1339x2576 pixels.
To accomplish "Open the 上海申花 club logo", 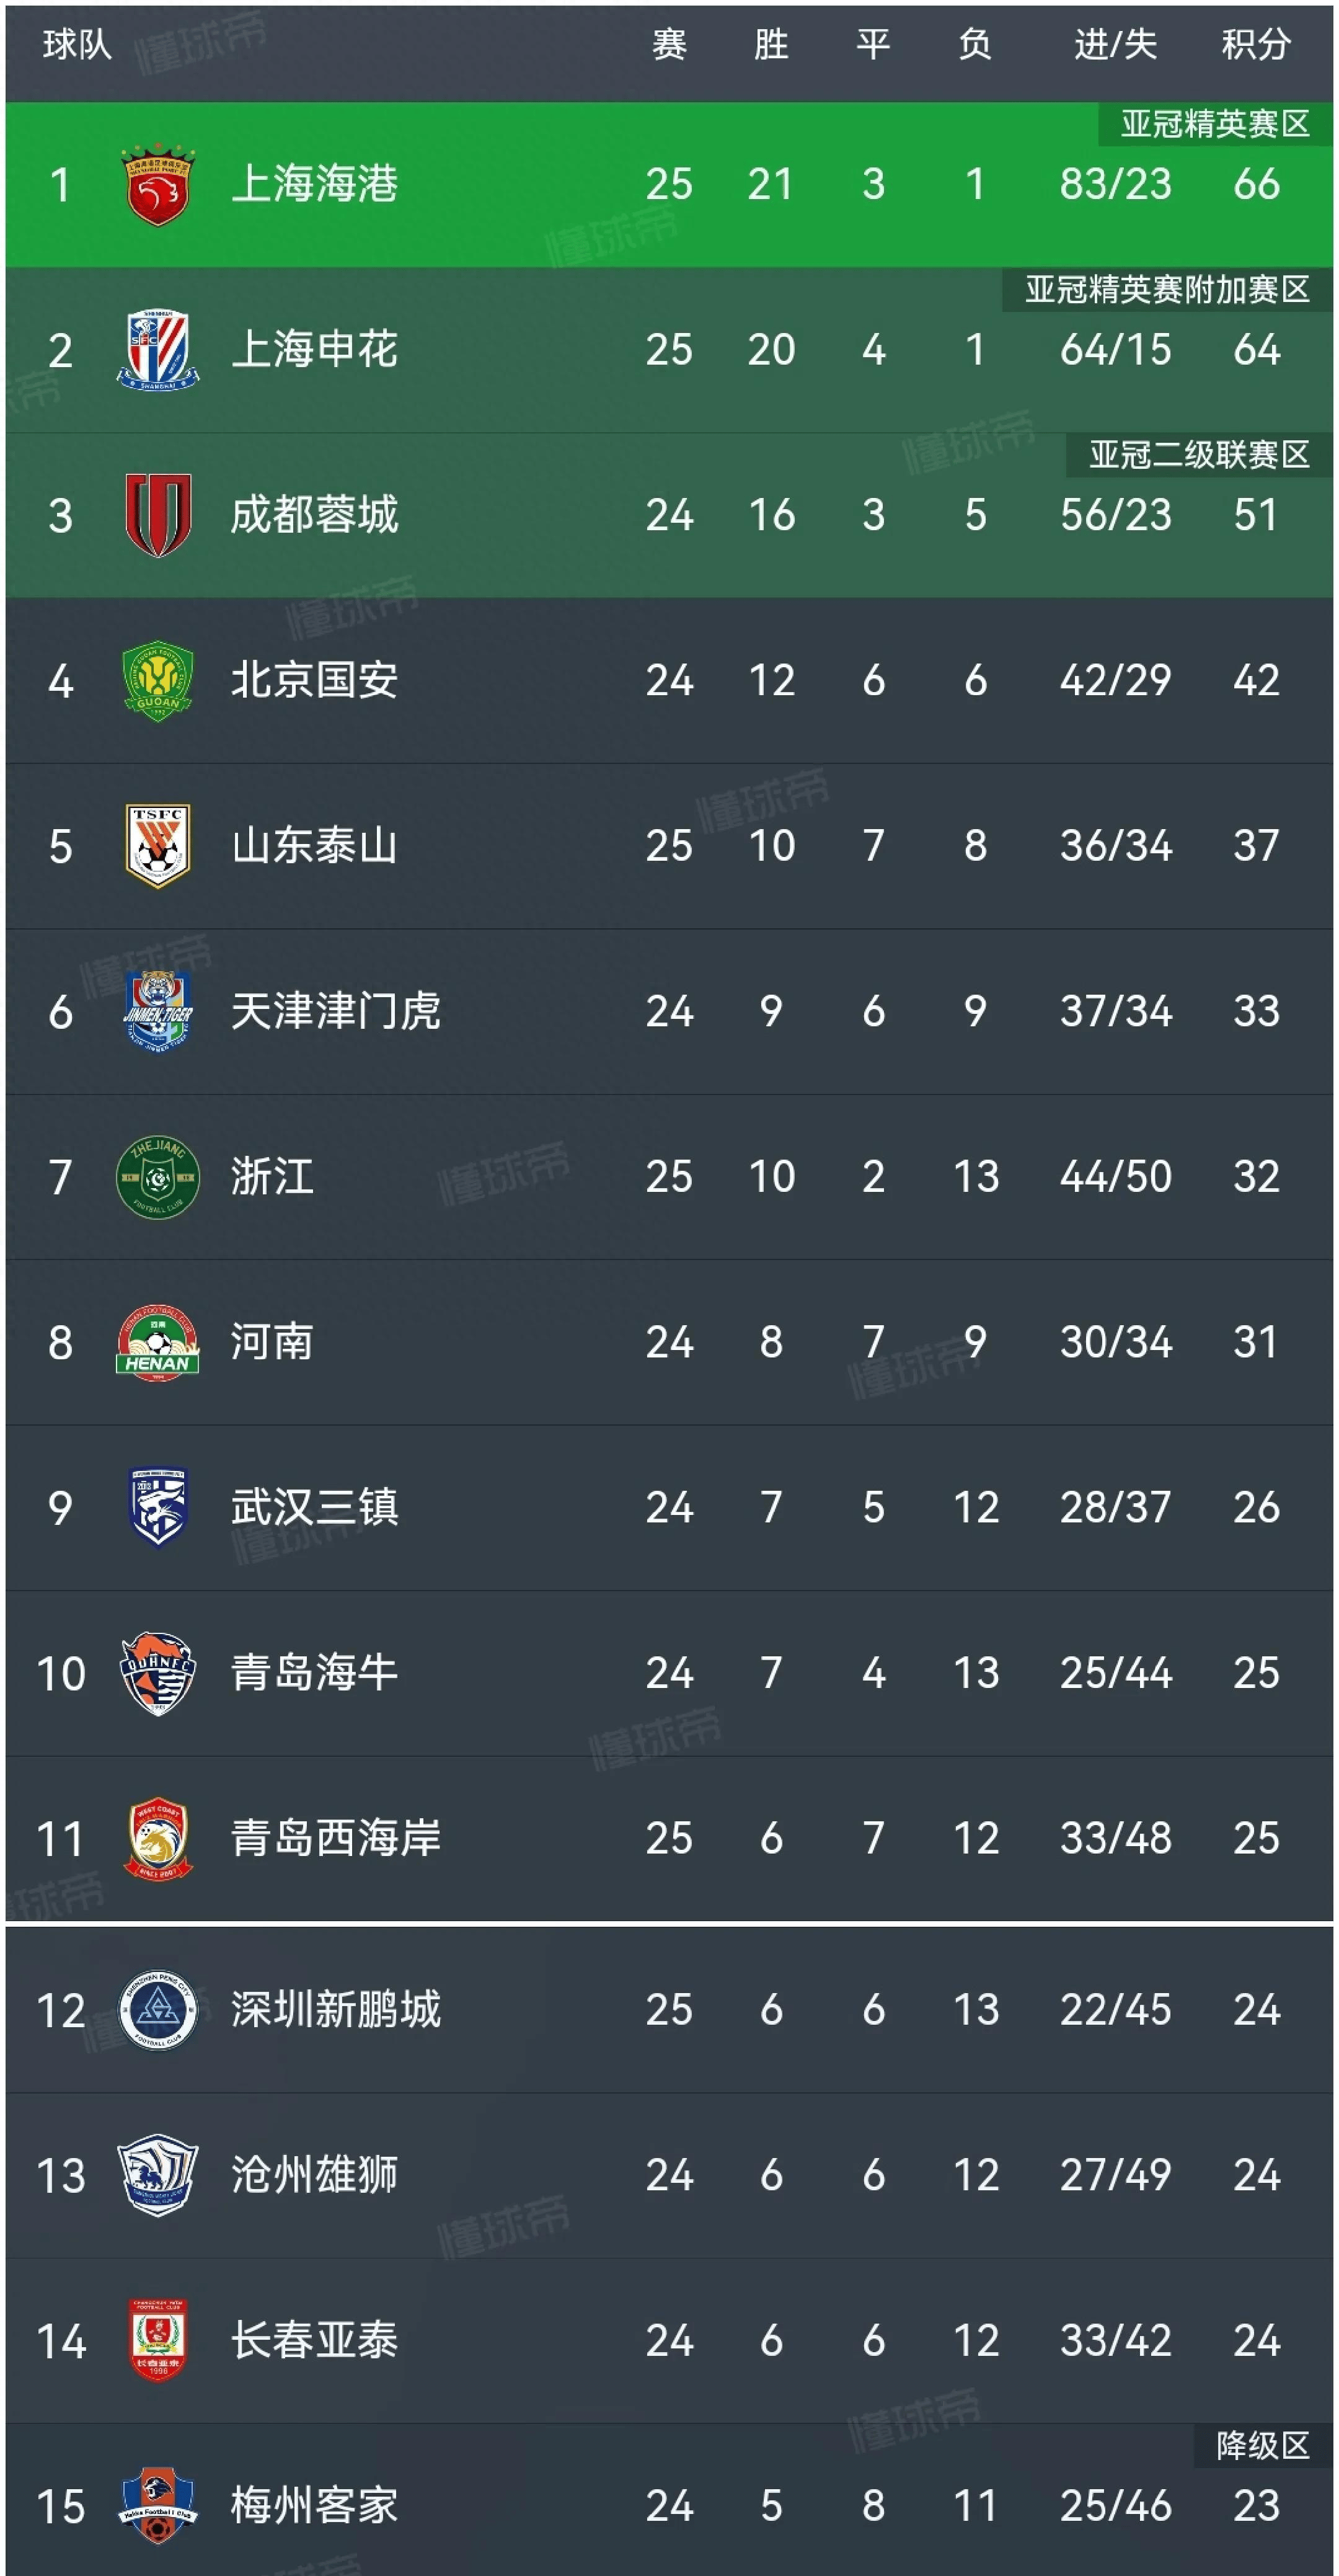I will pos(158,350).
